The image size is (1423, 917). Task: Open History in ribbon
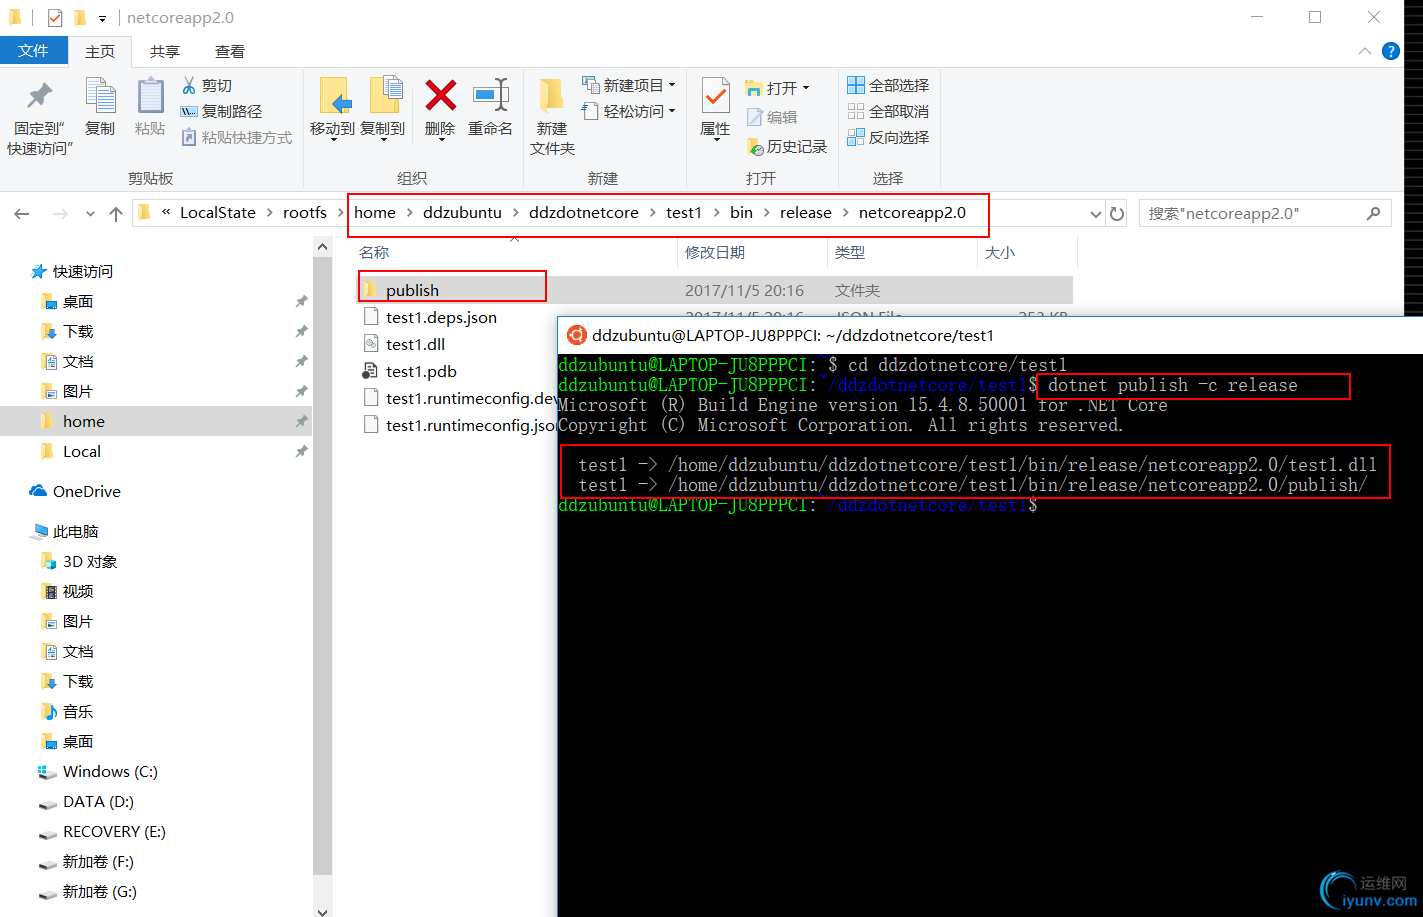pyautogui.click(x=787, y=147)
